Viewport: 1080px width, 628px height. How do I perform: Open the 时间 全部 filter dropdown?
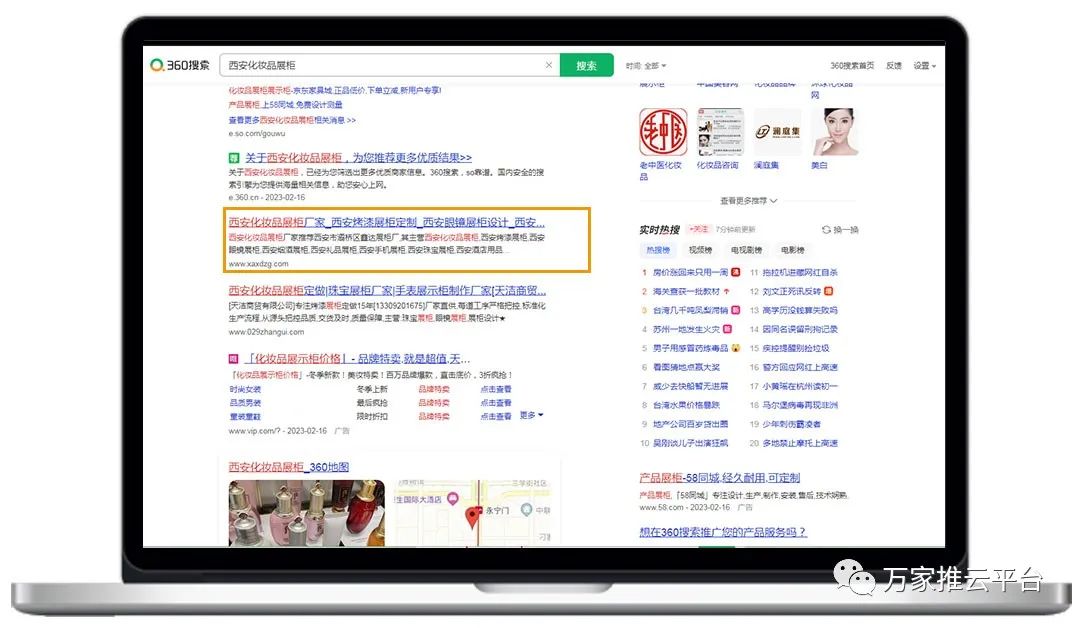(x=646, y=66)
